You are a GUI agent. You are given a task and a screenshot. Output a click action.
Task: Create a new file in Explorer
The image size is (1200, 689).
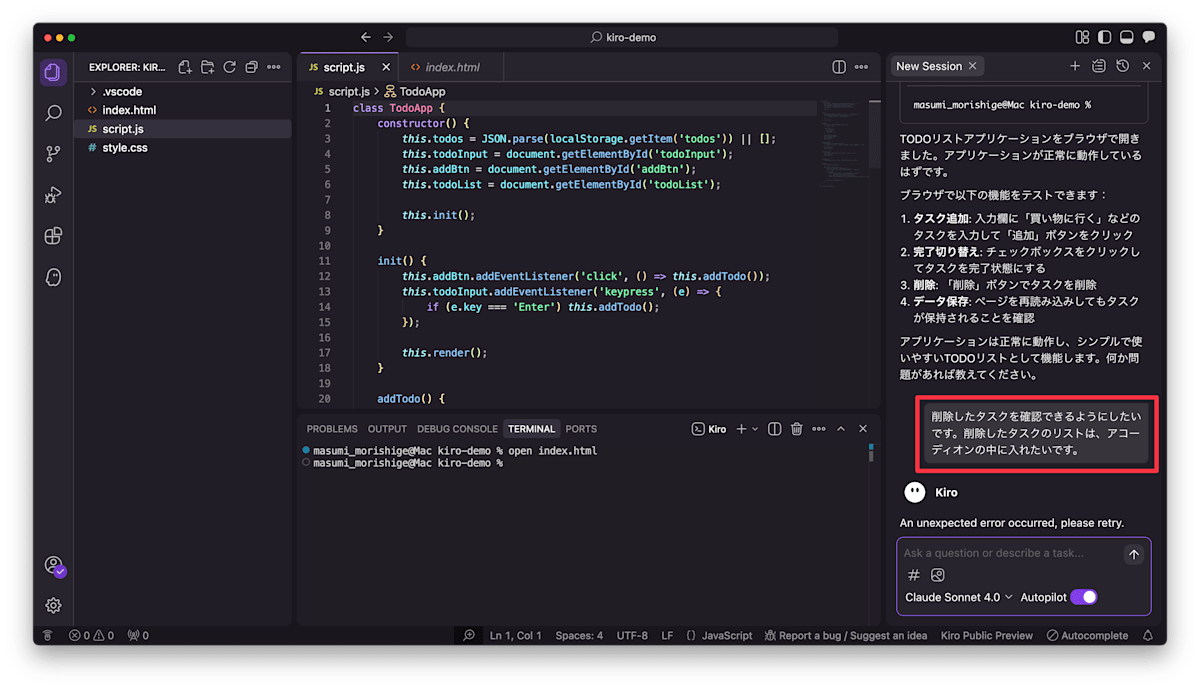[x=185, y=67]
